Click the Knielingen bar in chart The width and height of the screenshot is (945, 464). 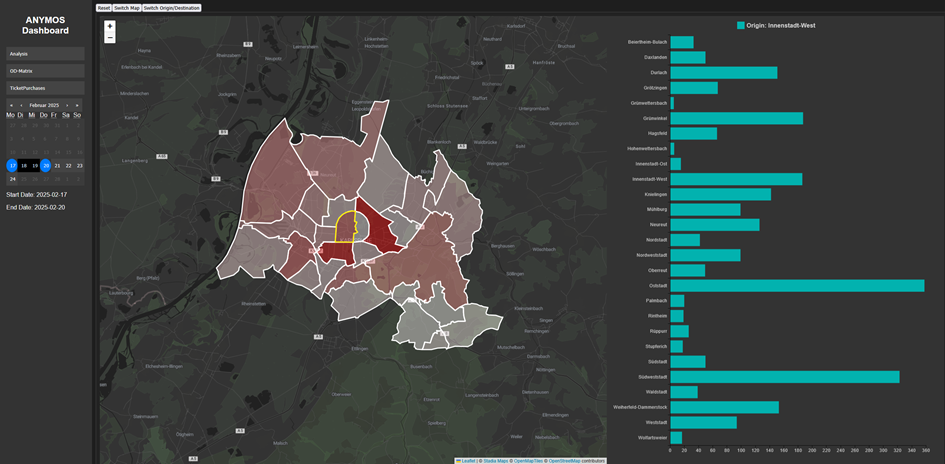[x=721, y=194]
